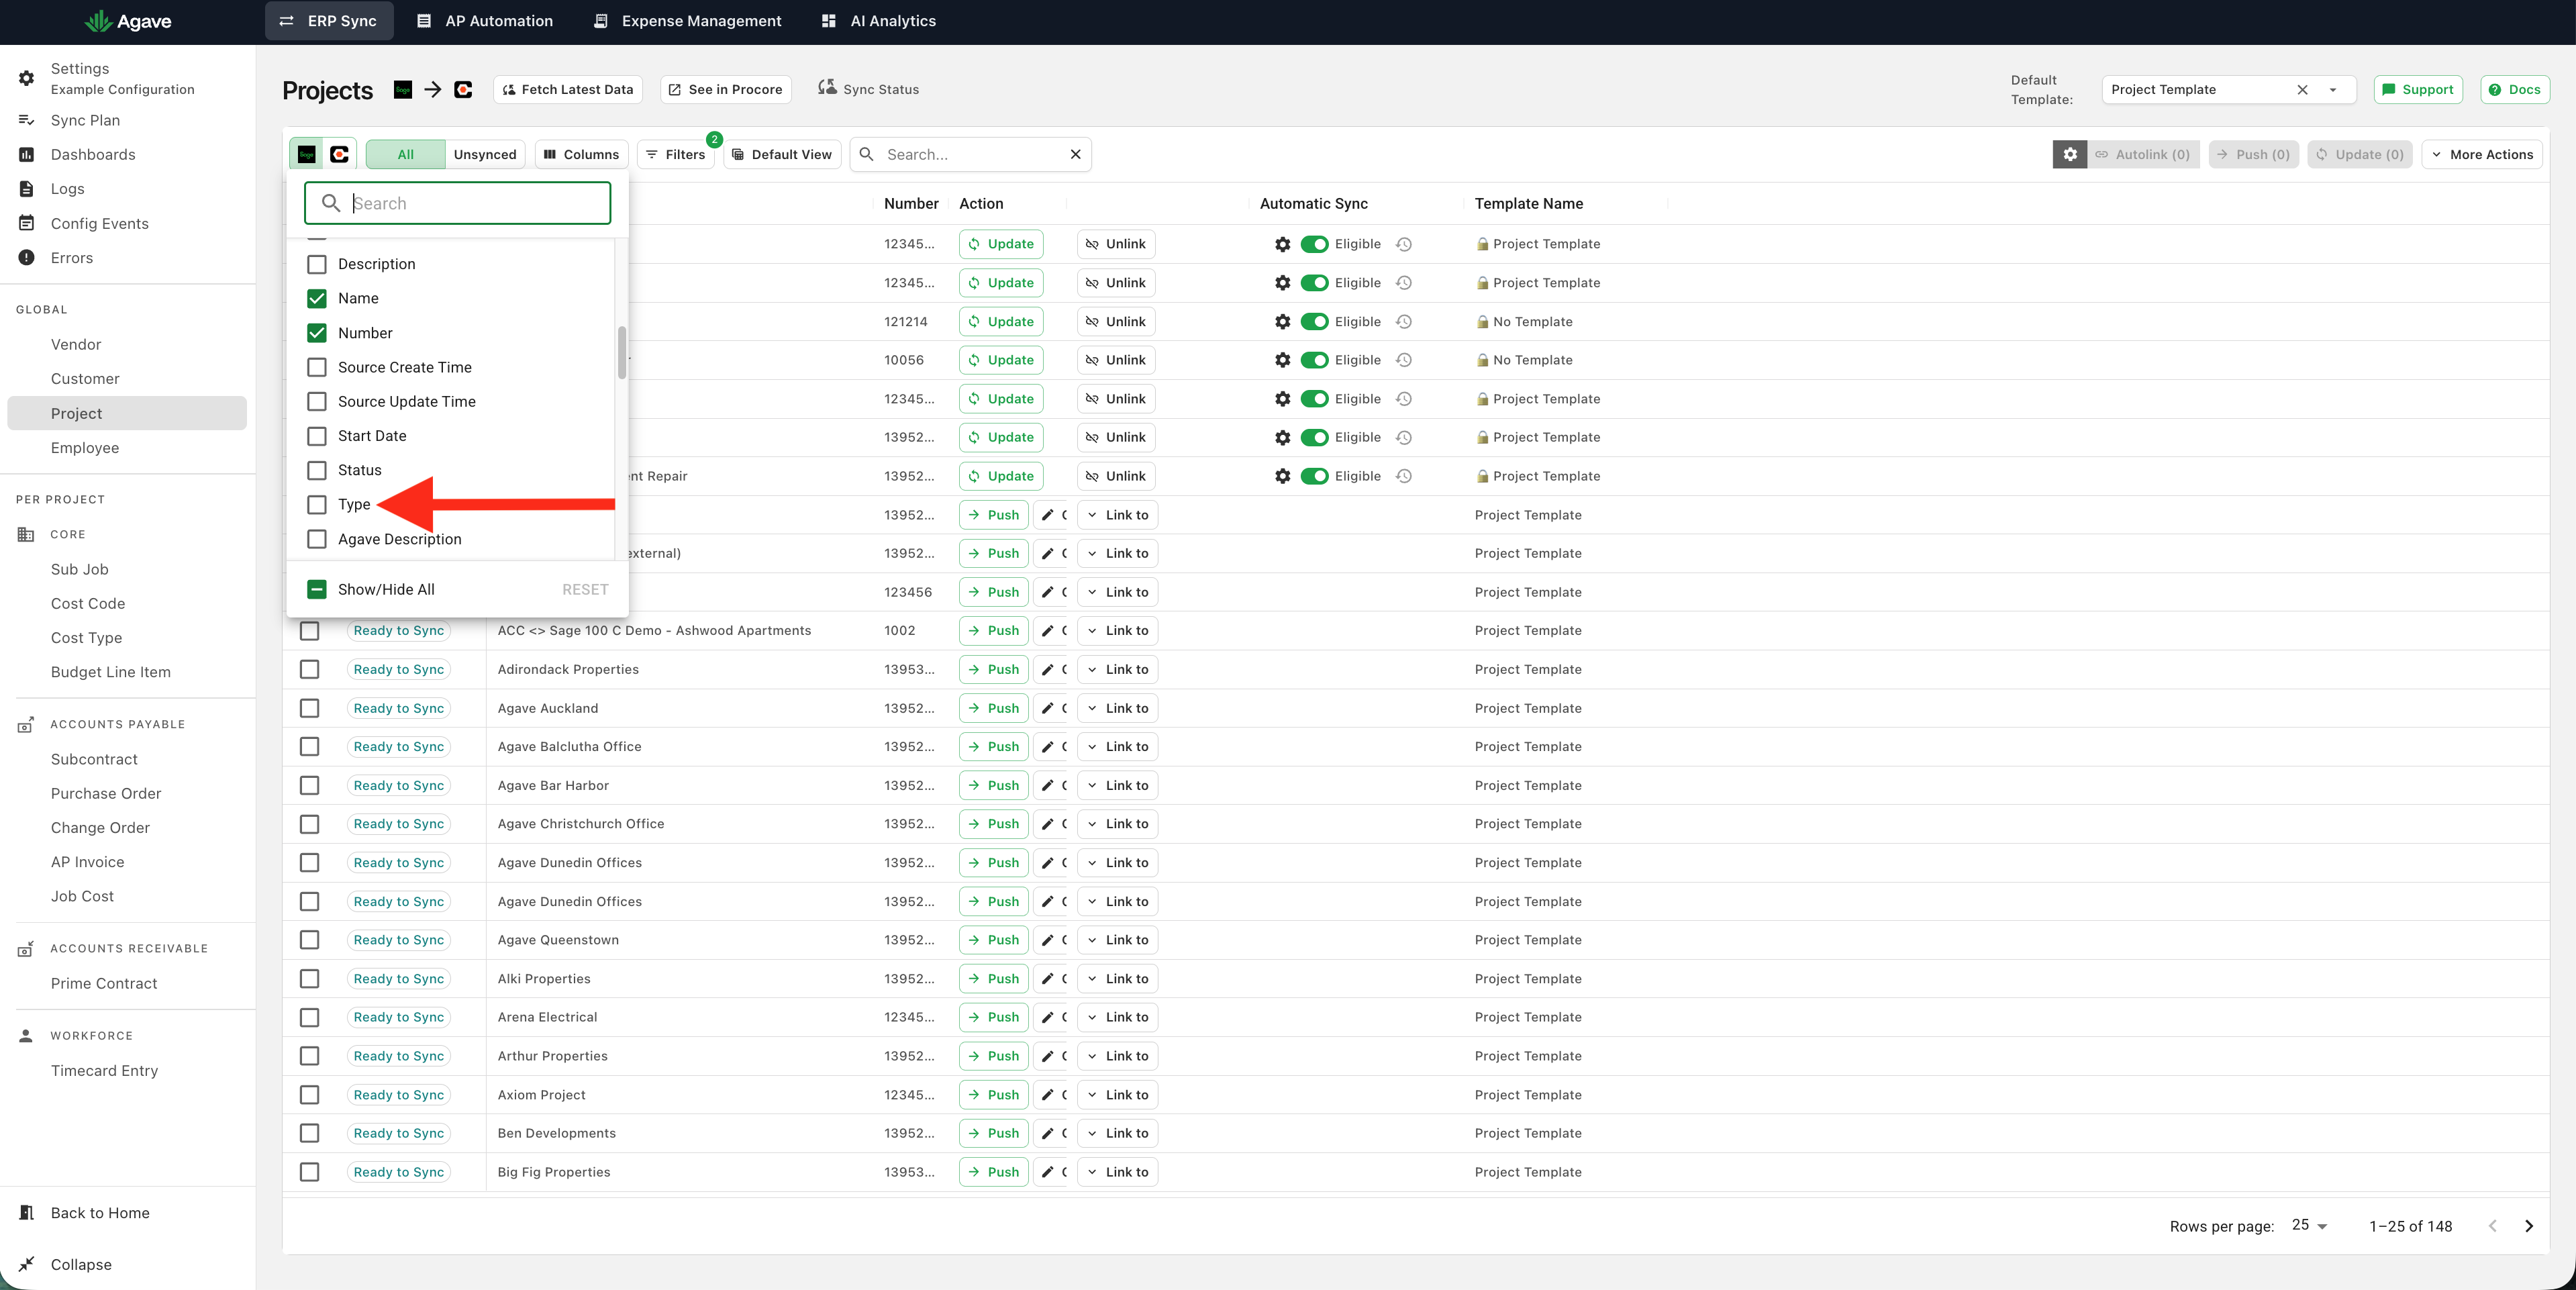Viewport: 2576px width, 1290px height.
Task: Click the column Search field
Action: point(458,203)
